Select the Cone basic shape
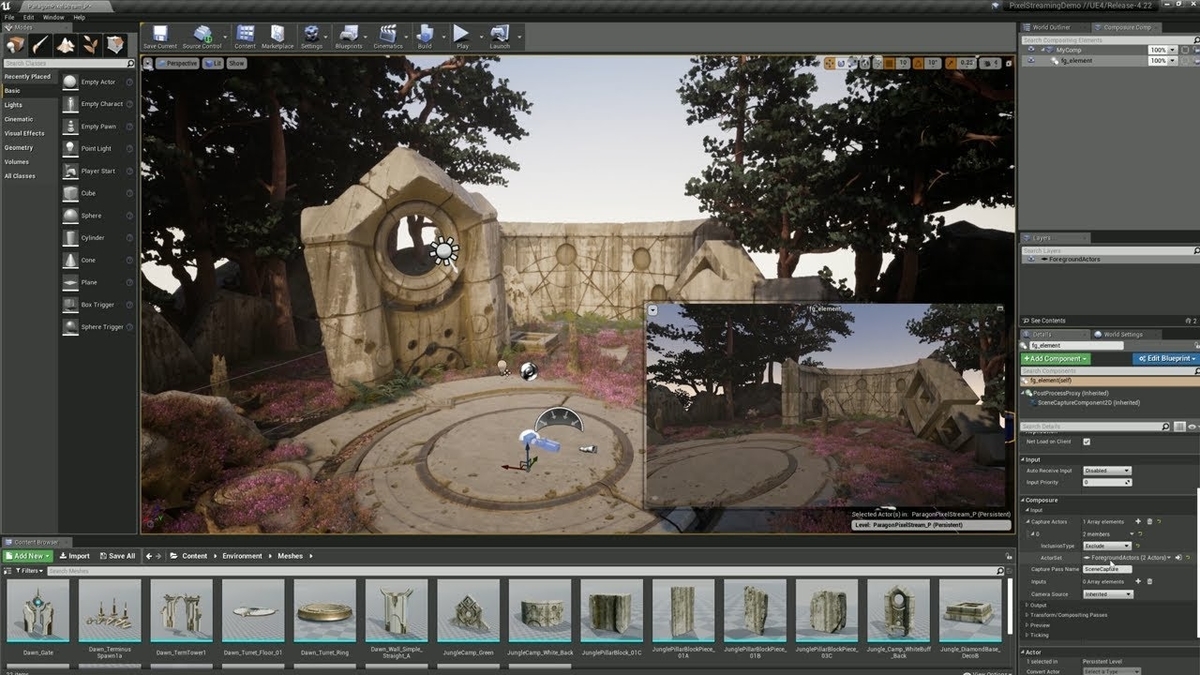The height and width of the screenshot is (675, 1200). pyautogui.click(x=96, y=260)
